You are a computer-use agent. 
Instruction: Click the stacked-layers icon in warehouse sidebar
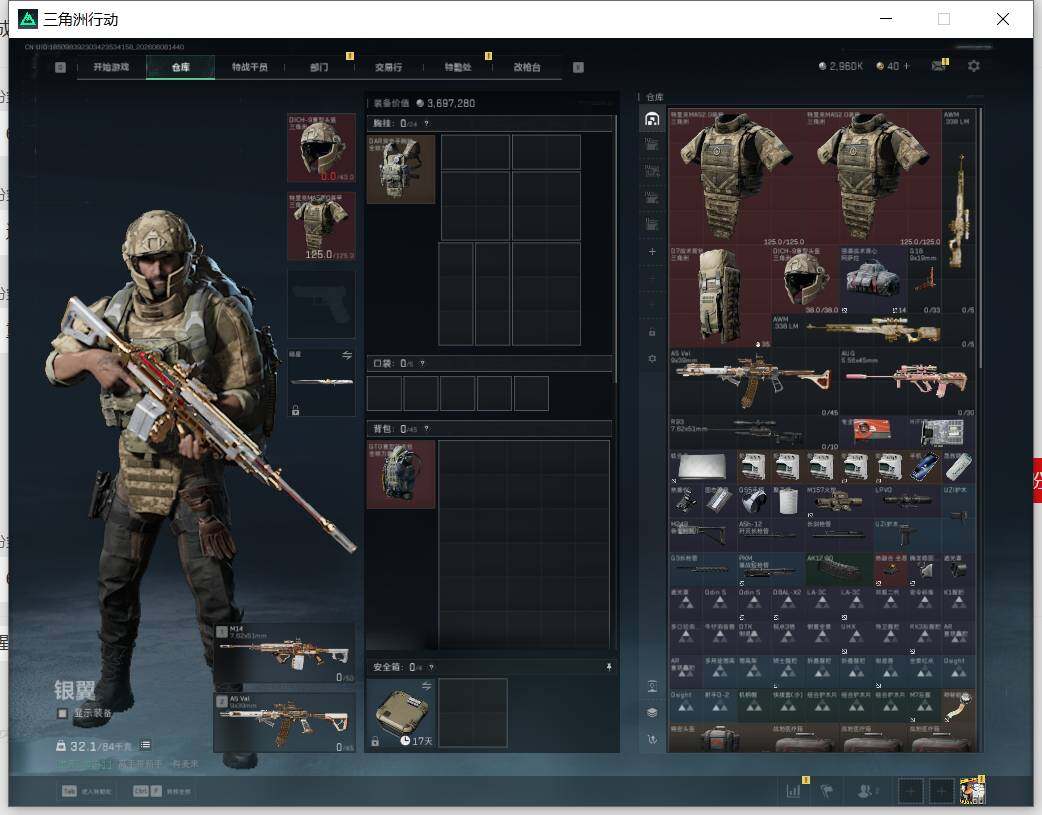coord(652,713)
